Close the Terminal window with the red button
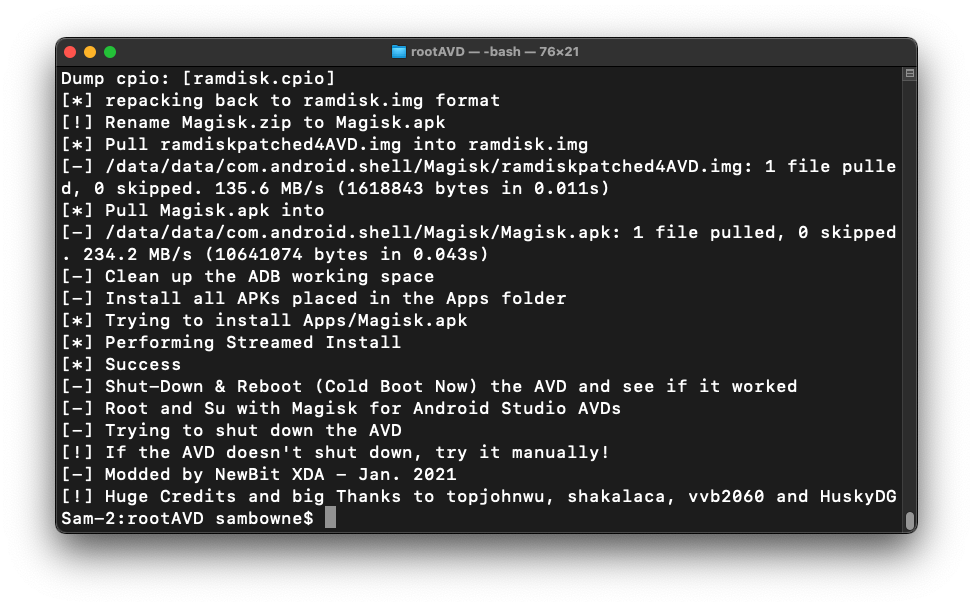The width and height of the screenshot is (973, 607). (x=70, y=52)
